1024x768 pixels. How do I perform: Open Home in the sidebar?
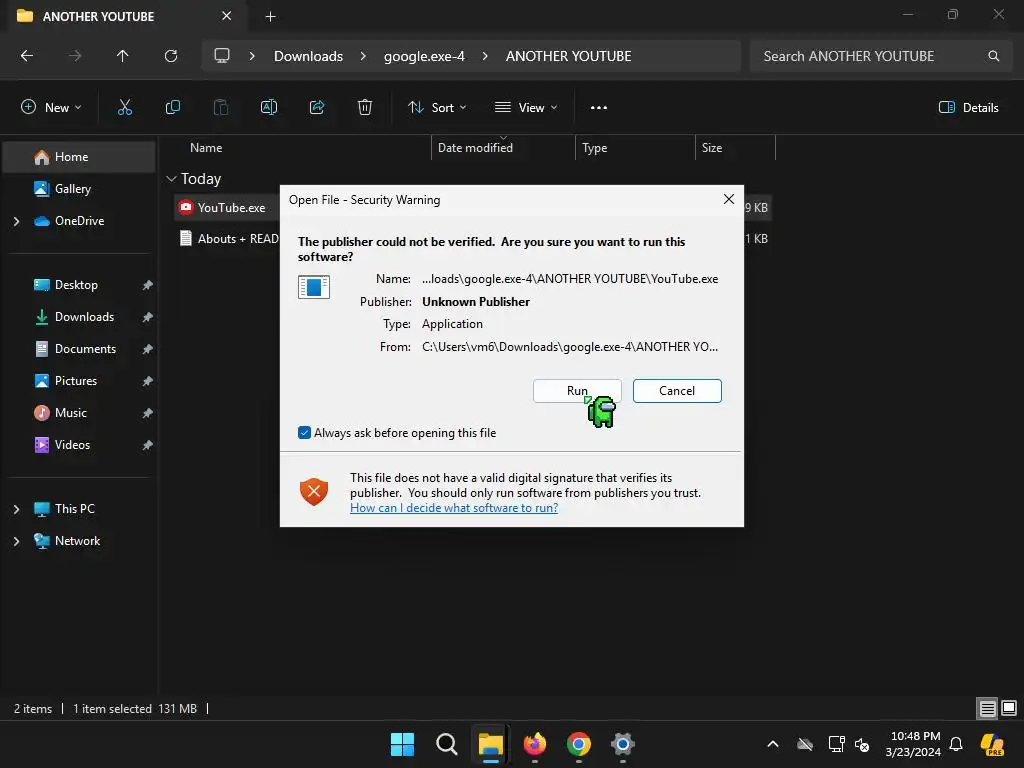(x=79, y=157)
